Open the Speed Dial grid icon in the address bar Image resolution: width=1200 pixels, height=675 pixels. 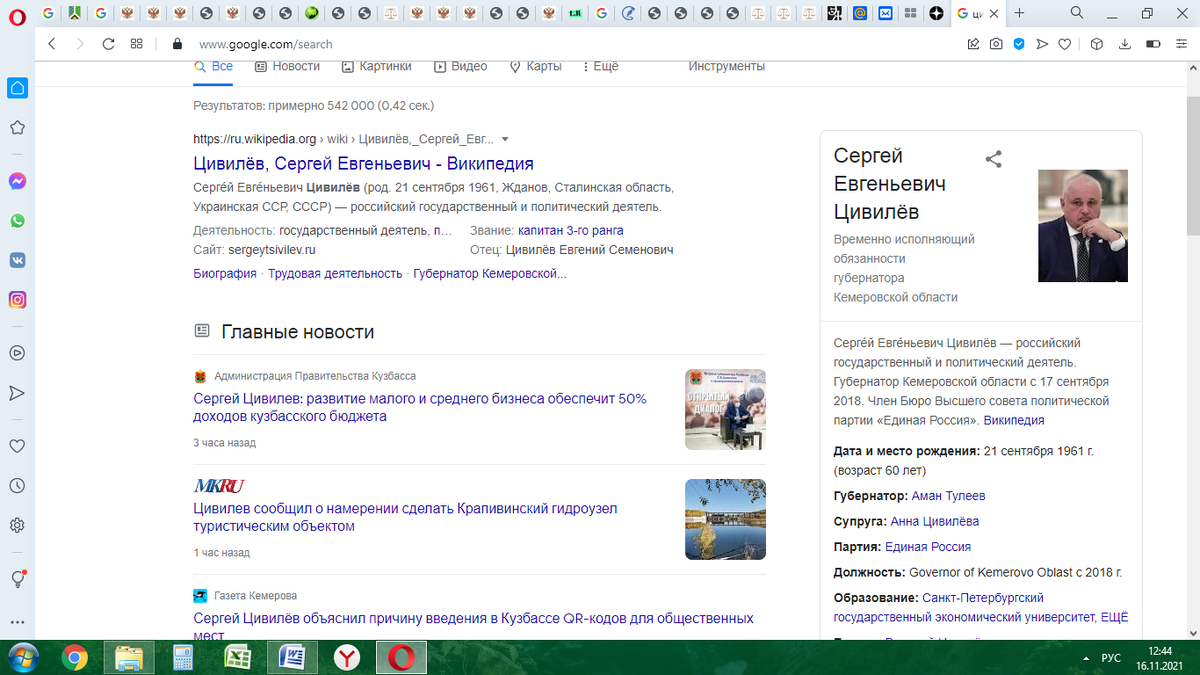click(137, 44)
